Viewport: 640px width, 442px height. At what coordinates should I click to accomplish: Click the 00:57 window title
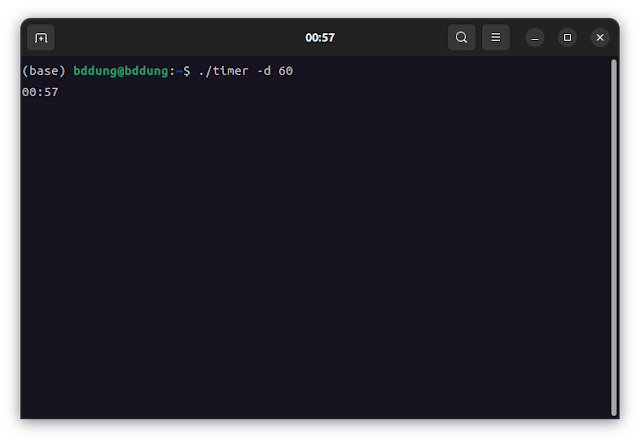320,38
